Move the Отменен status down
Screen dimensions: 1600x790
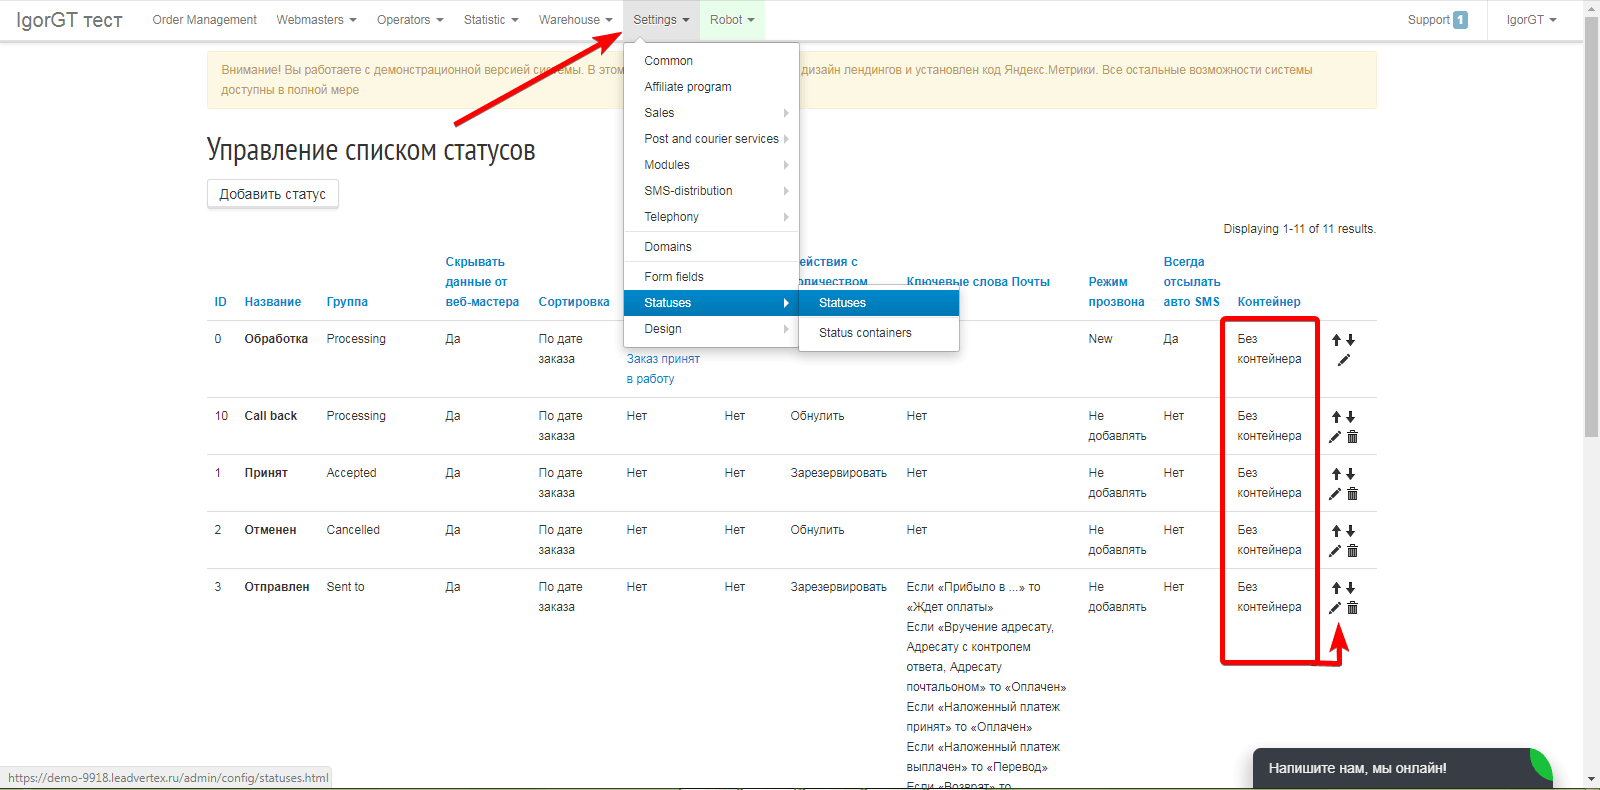click(1350, 531)
